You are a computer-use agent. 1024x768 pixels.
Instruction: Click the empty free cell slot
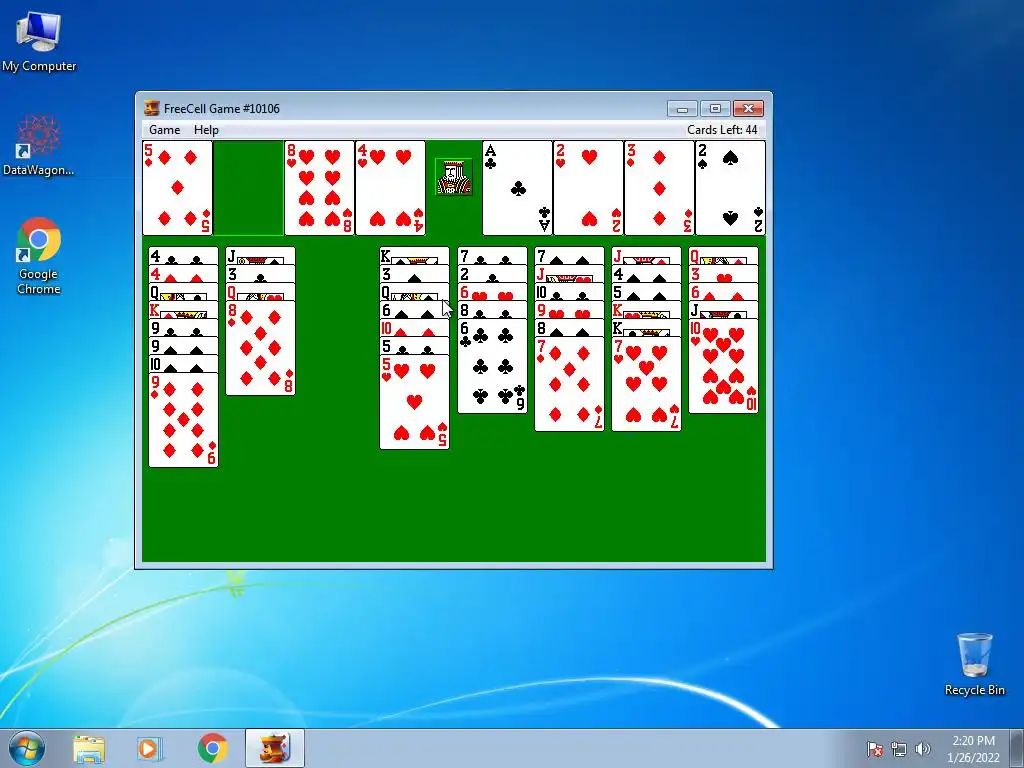pos(248,188)
